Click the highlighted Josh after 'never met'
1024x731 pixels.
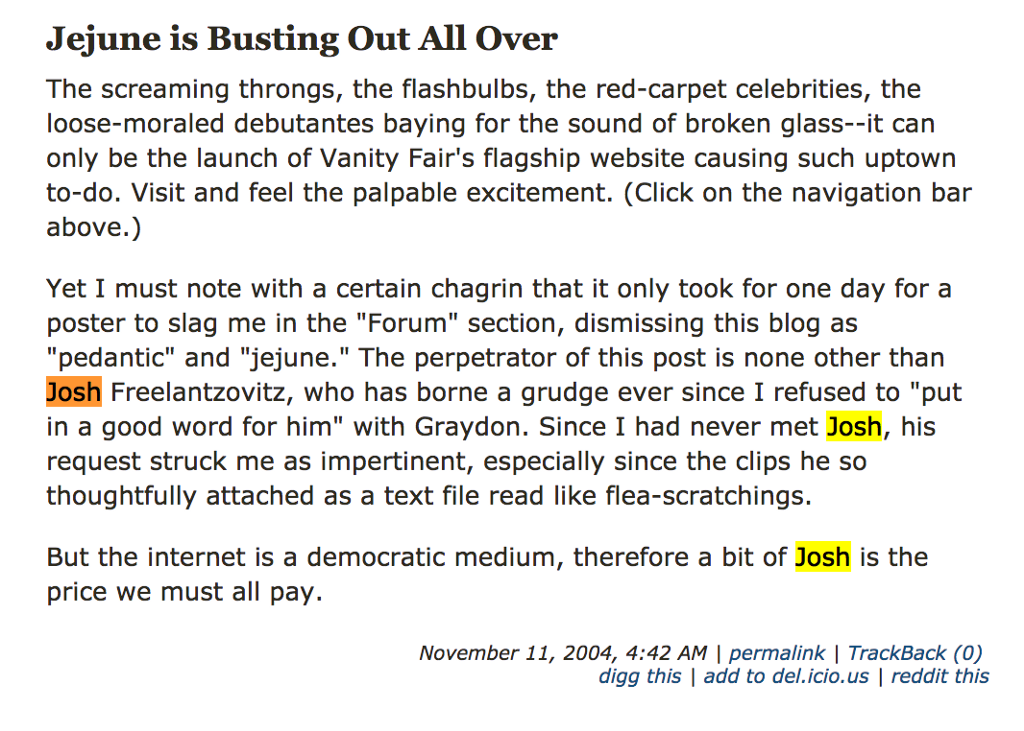point(854,427)
